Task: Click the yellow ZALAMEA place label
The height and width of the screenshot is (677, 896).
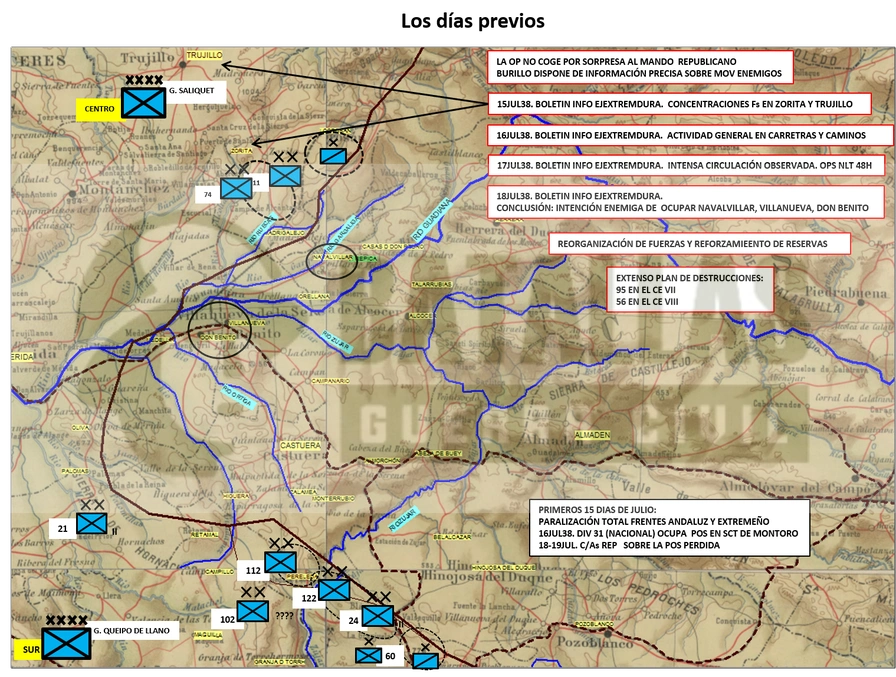Action: click(x=303, y=492)
